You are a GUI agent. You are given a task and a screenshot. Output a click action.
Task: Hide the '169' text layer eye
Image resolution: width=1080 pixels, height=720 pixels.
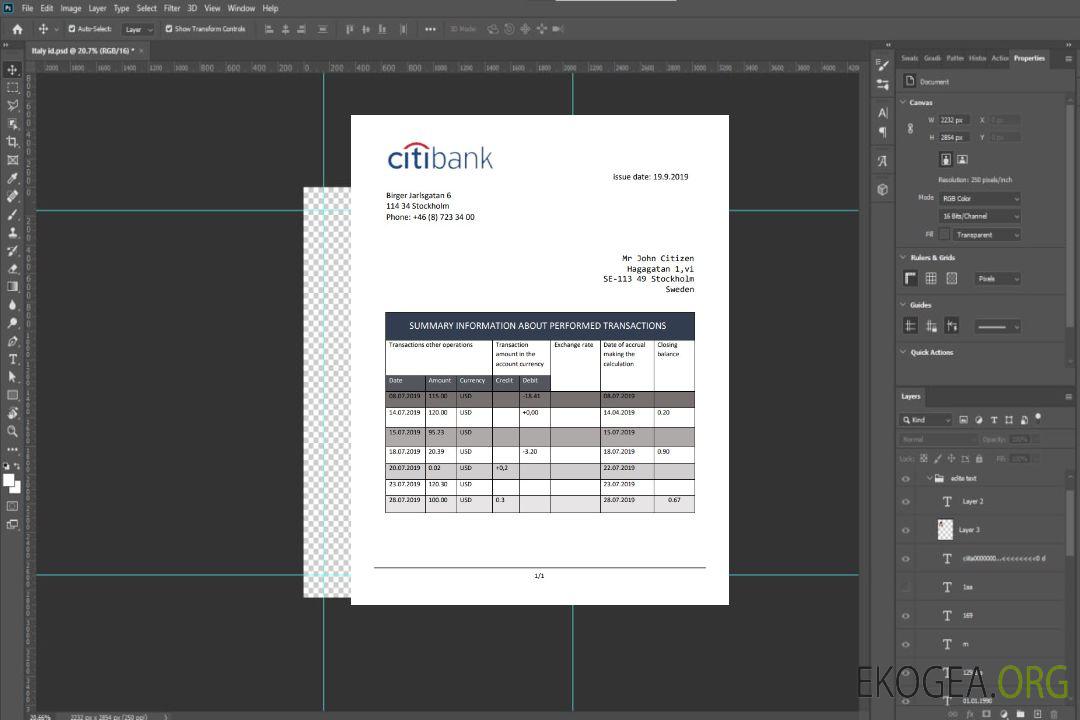pos(906,616)
